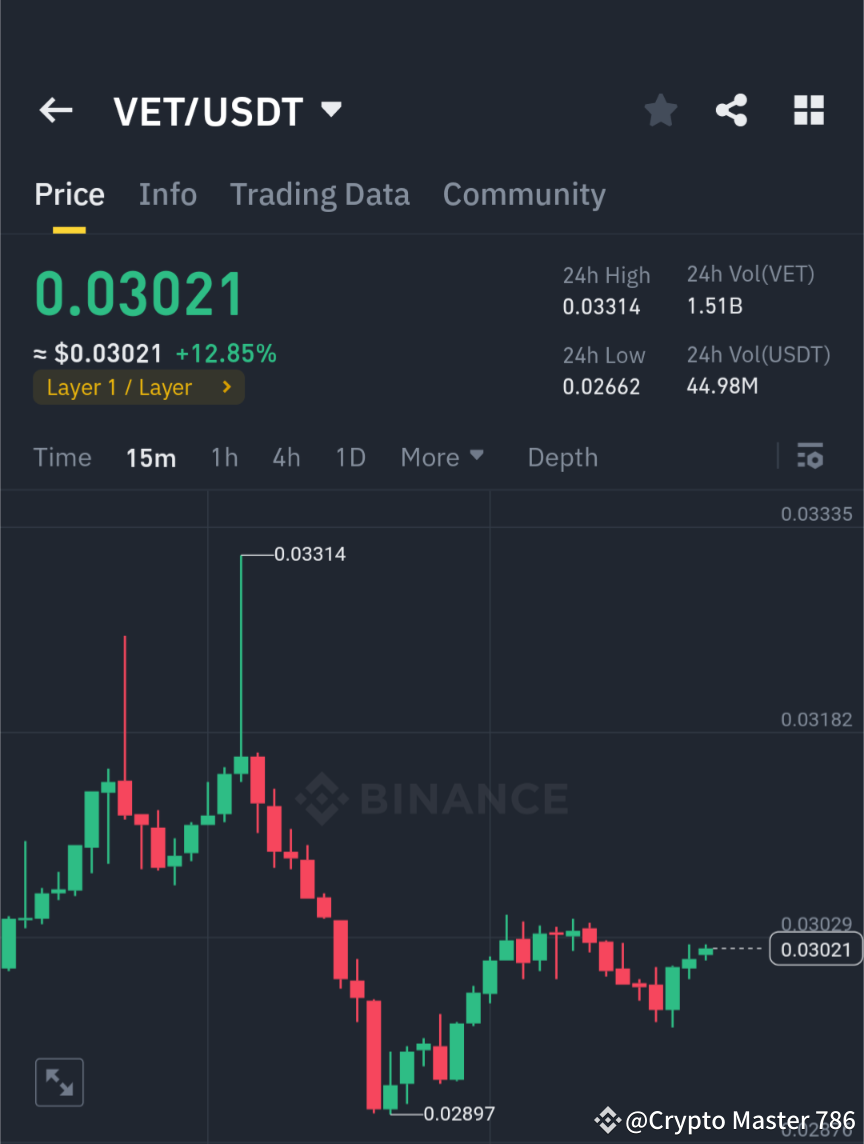Open the Community tab
864x1144 pixels.
click(524, 194)
